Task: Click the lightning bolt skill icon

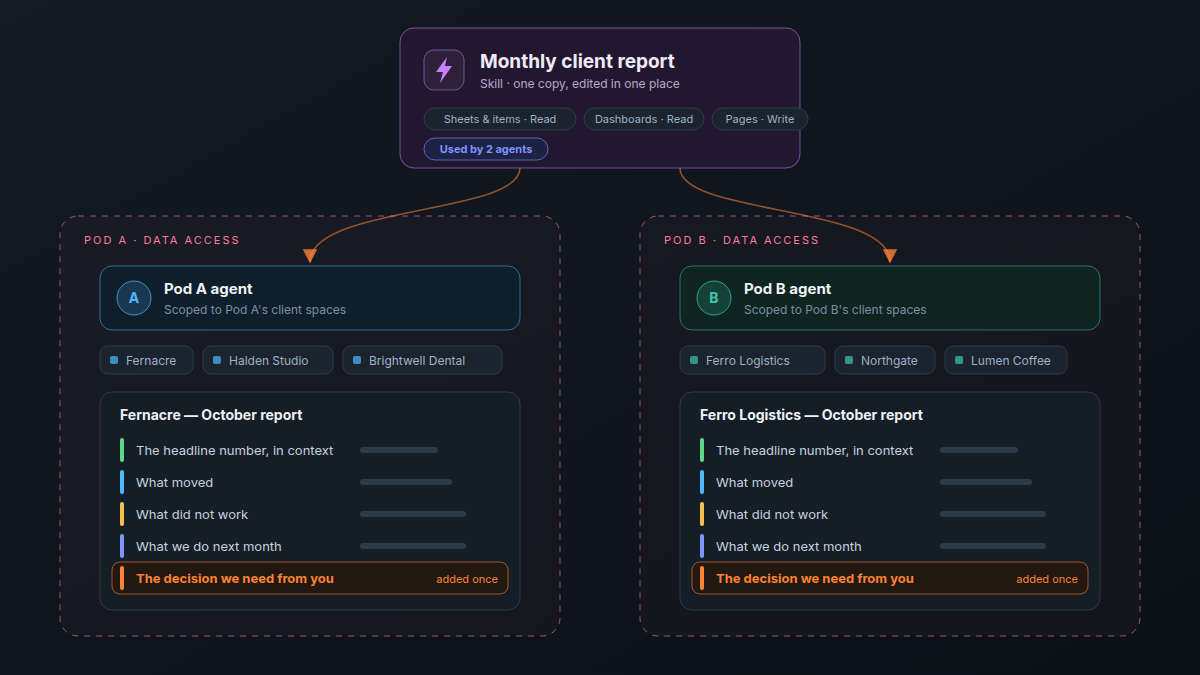Action: tap(444, 70)
